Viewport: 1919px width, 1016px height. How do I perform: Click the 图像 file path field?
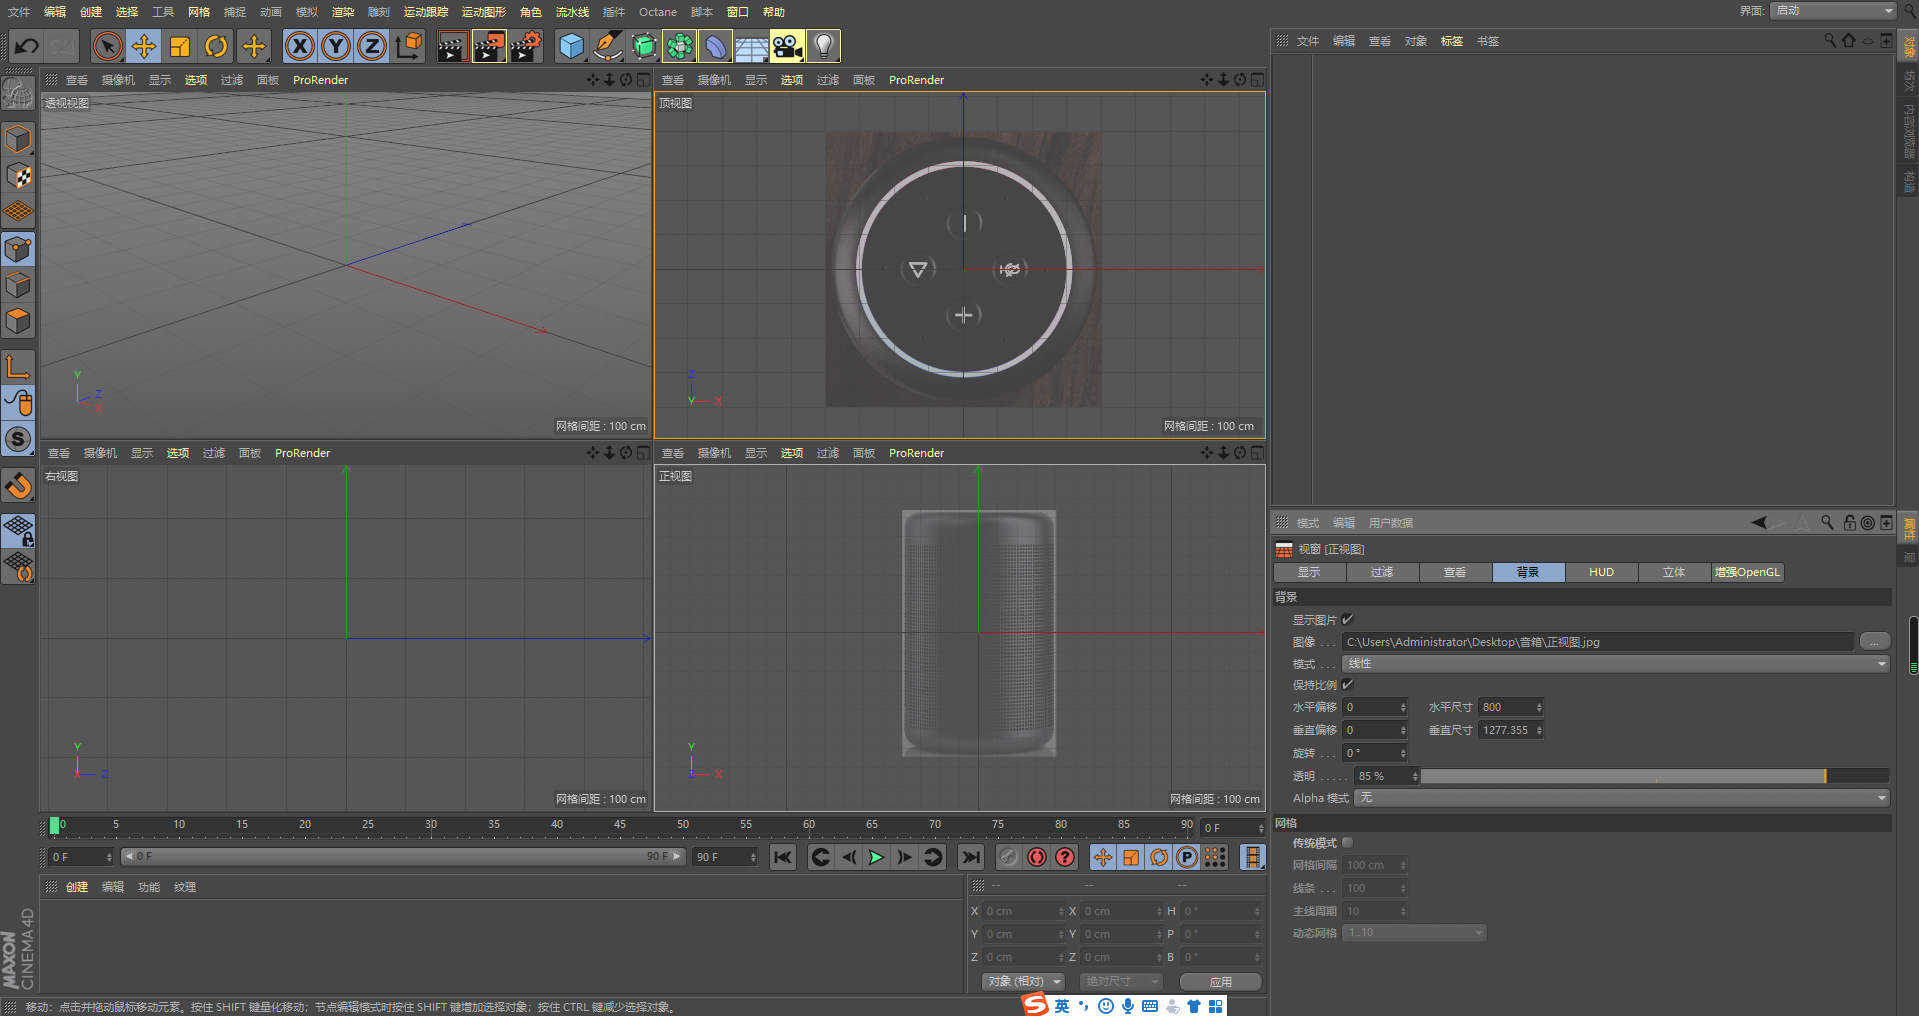click(x=1598, y=642)
